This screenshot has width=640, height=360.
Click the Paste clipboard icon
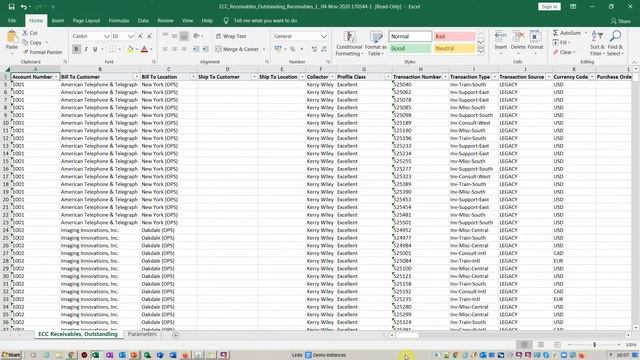point(11,38)
